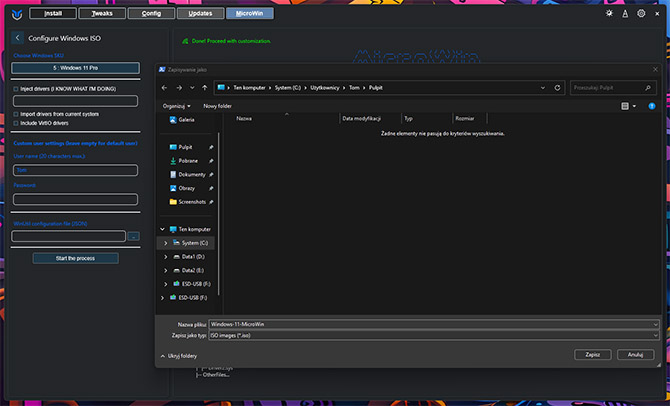Sort by Nazwa column header
670x406 pixels.
tap(244, 118)
